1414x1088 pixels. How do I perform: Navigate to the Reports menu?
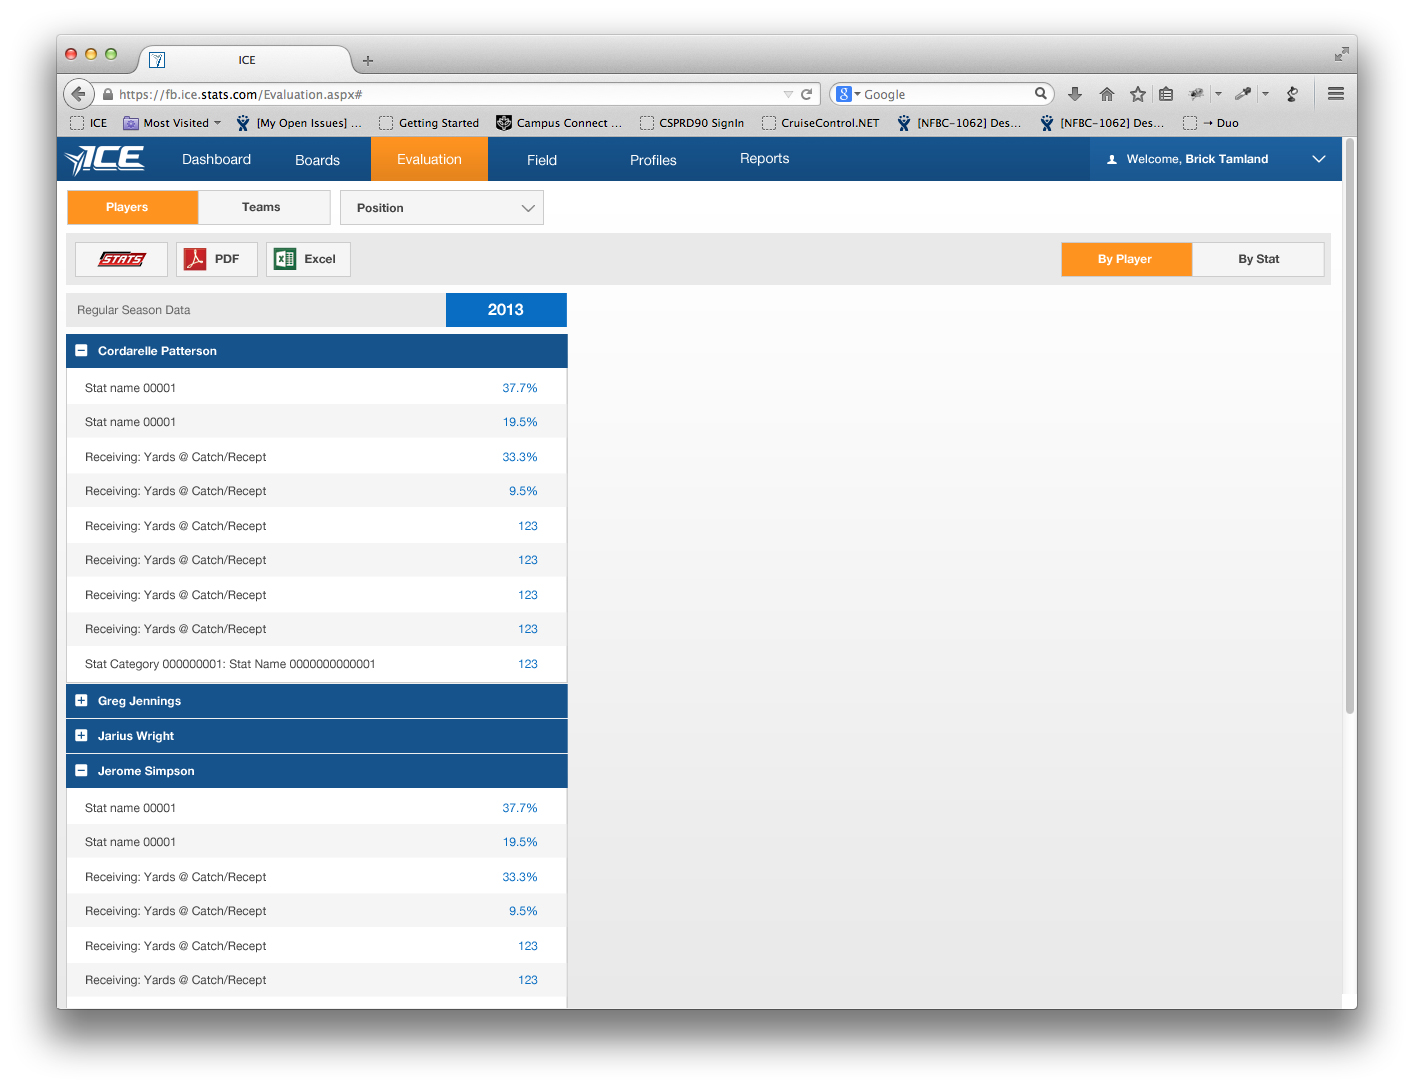point(764,158)
